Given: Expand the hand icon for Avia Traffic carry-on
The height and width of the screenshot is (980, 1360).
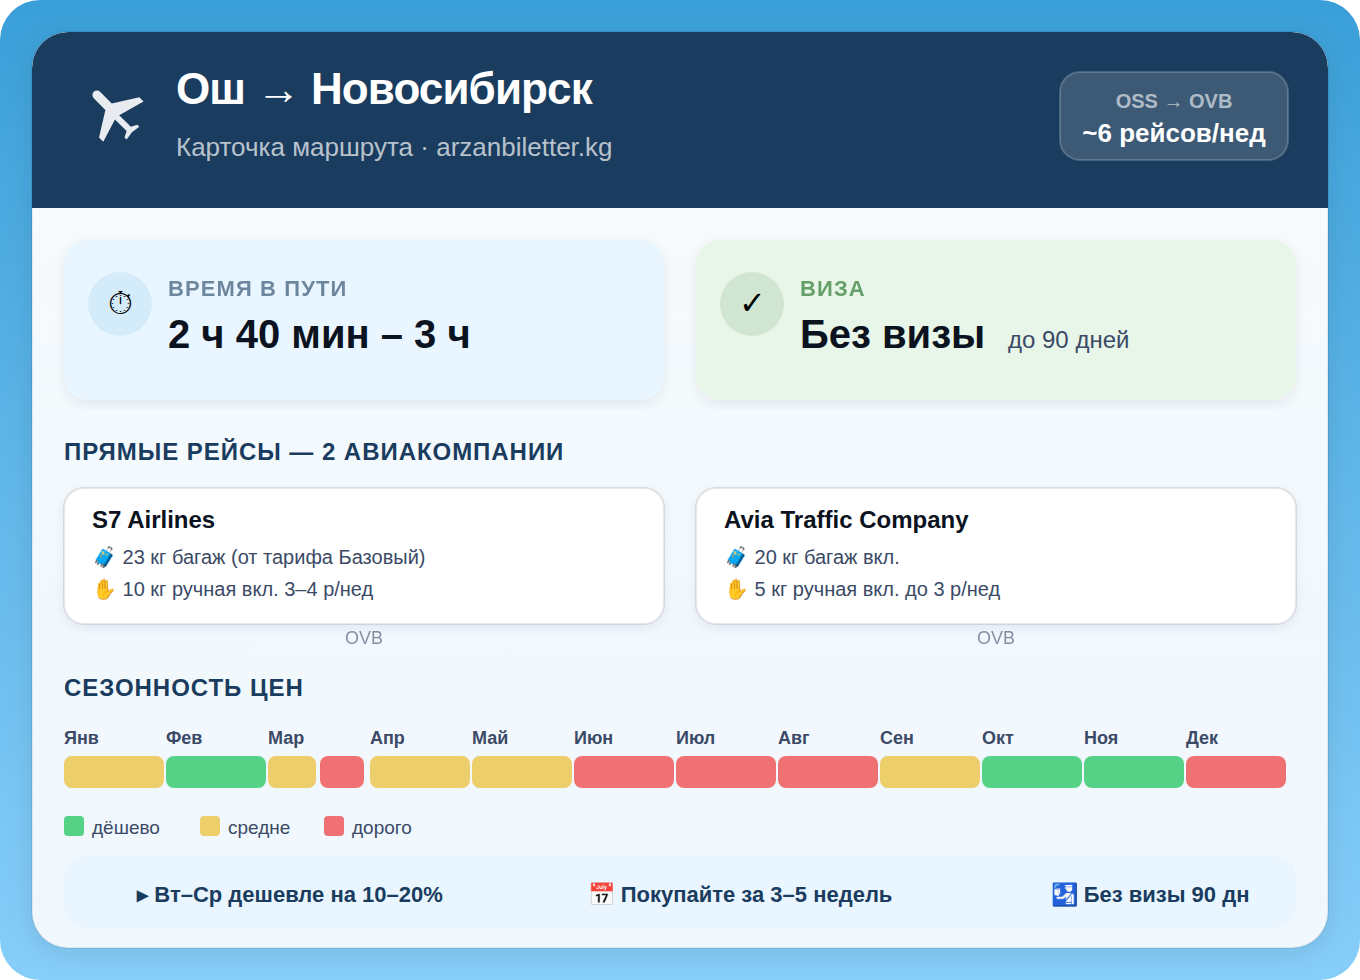Looking at the screenshot, I should pyautogui.click(x=736, y=589).
